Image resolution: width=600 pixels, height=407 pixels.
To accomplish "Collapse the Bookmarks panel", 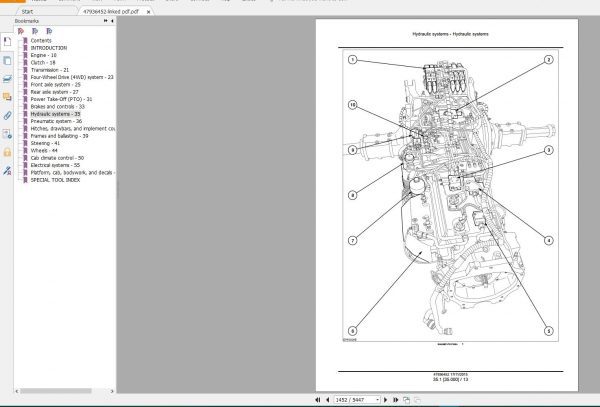I will tap(111, 20).
